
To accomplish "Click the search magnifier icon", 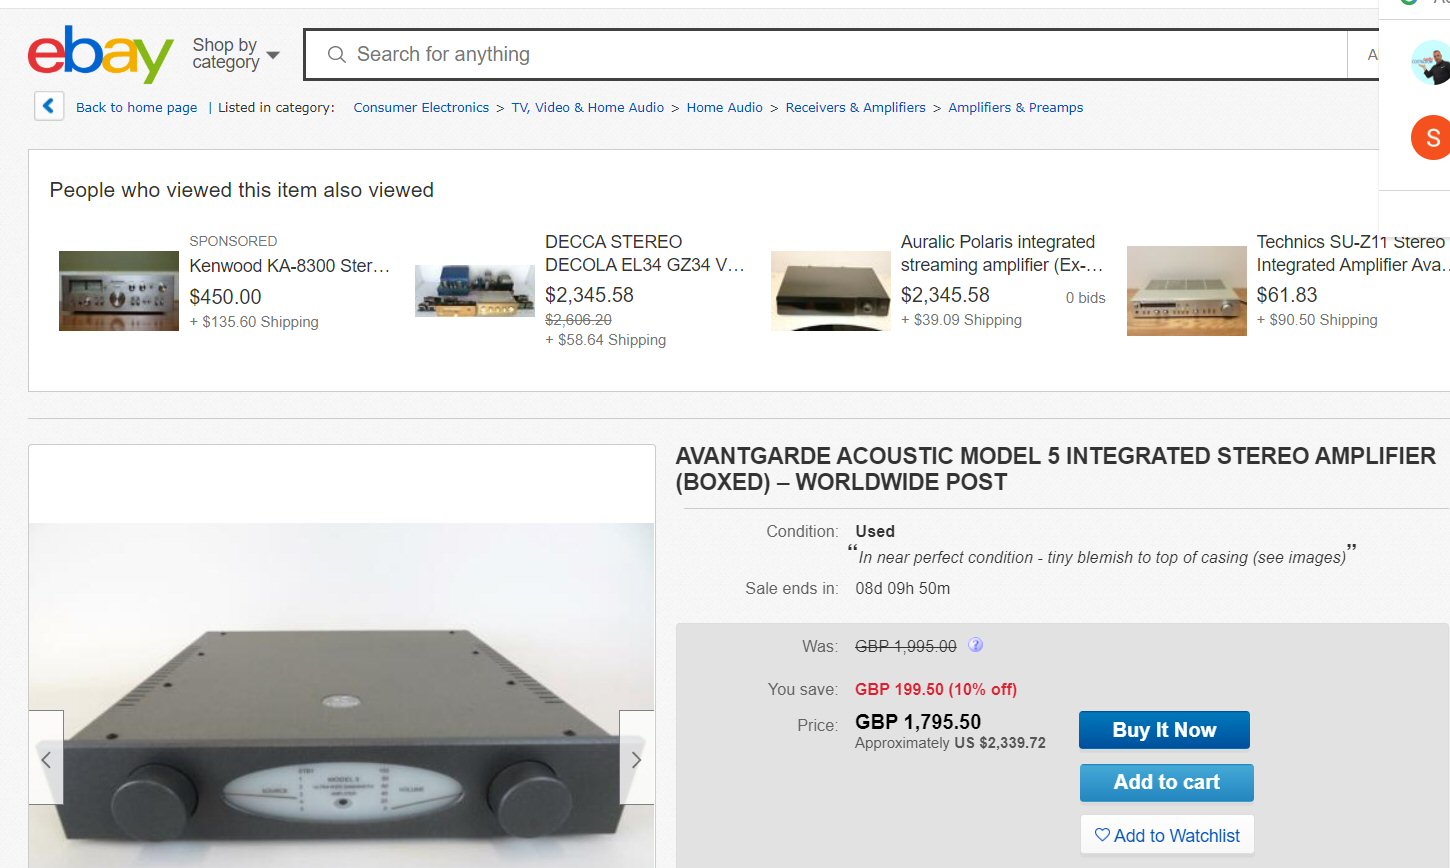I will click(x=337, y=55).
